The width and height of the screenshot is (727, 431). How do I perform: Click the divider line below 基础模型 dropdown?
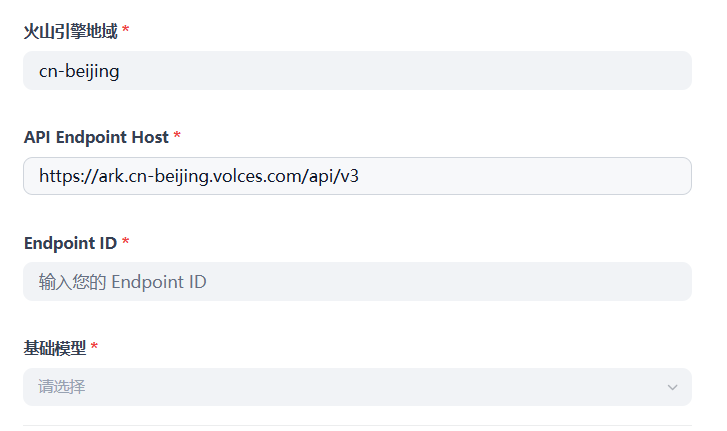(357, 425)
